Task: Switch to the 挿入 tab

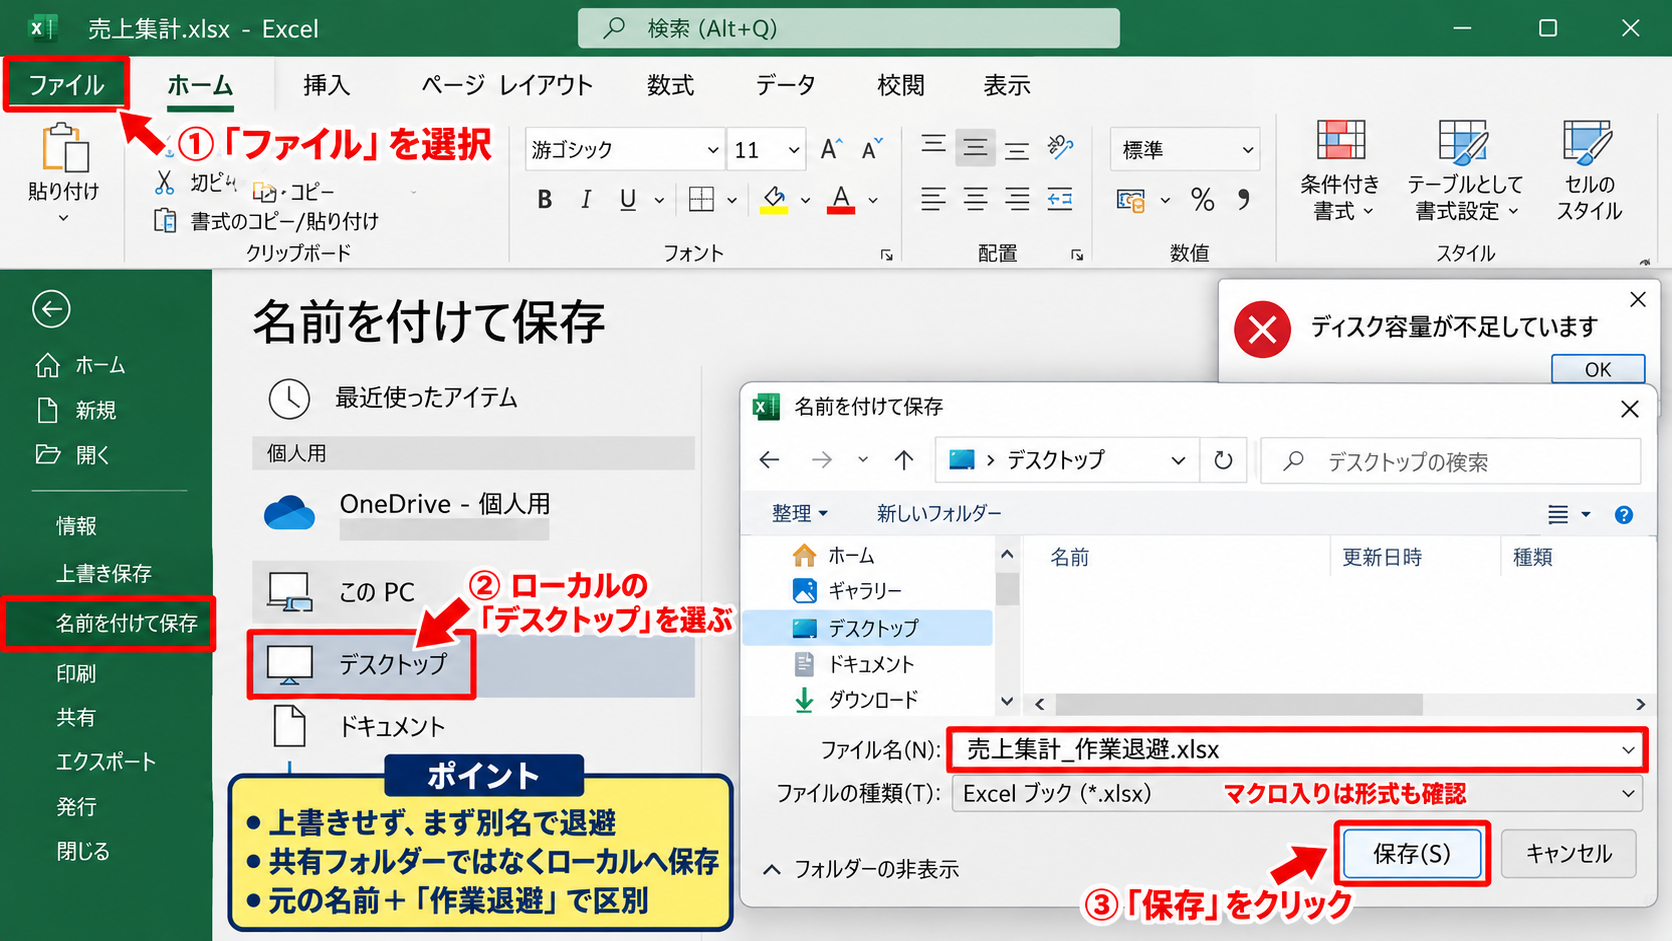Action: (327, 85)
